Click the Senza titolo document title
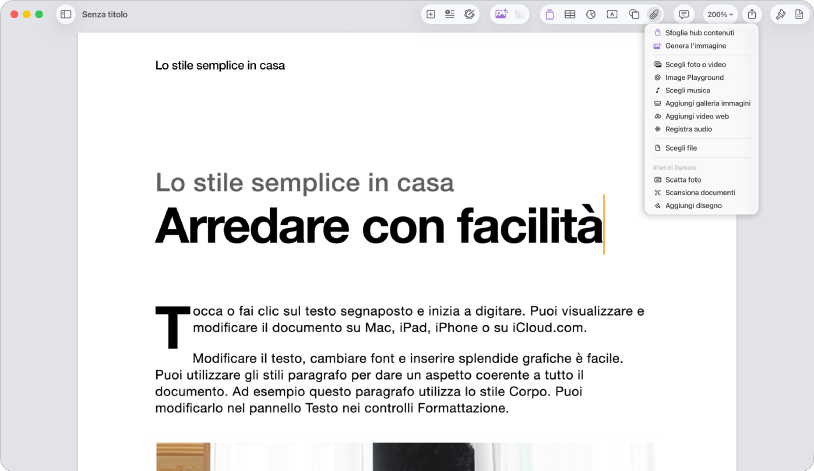The width and height of the screenshot is (814, 471). 104,15
